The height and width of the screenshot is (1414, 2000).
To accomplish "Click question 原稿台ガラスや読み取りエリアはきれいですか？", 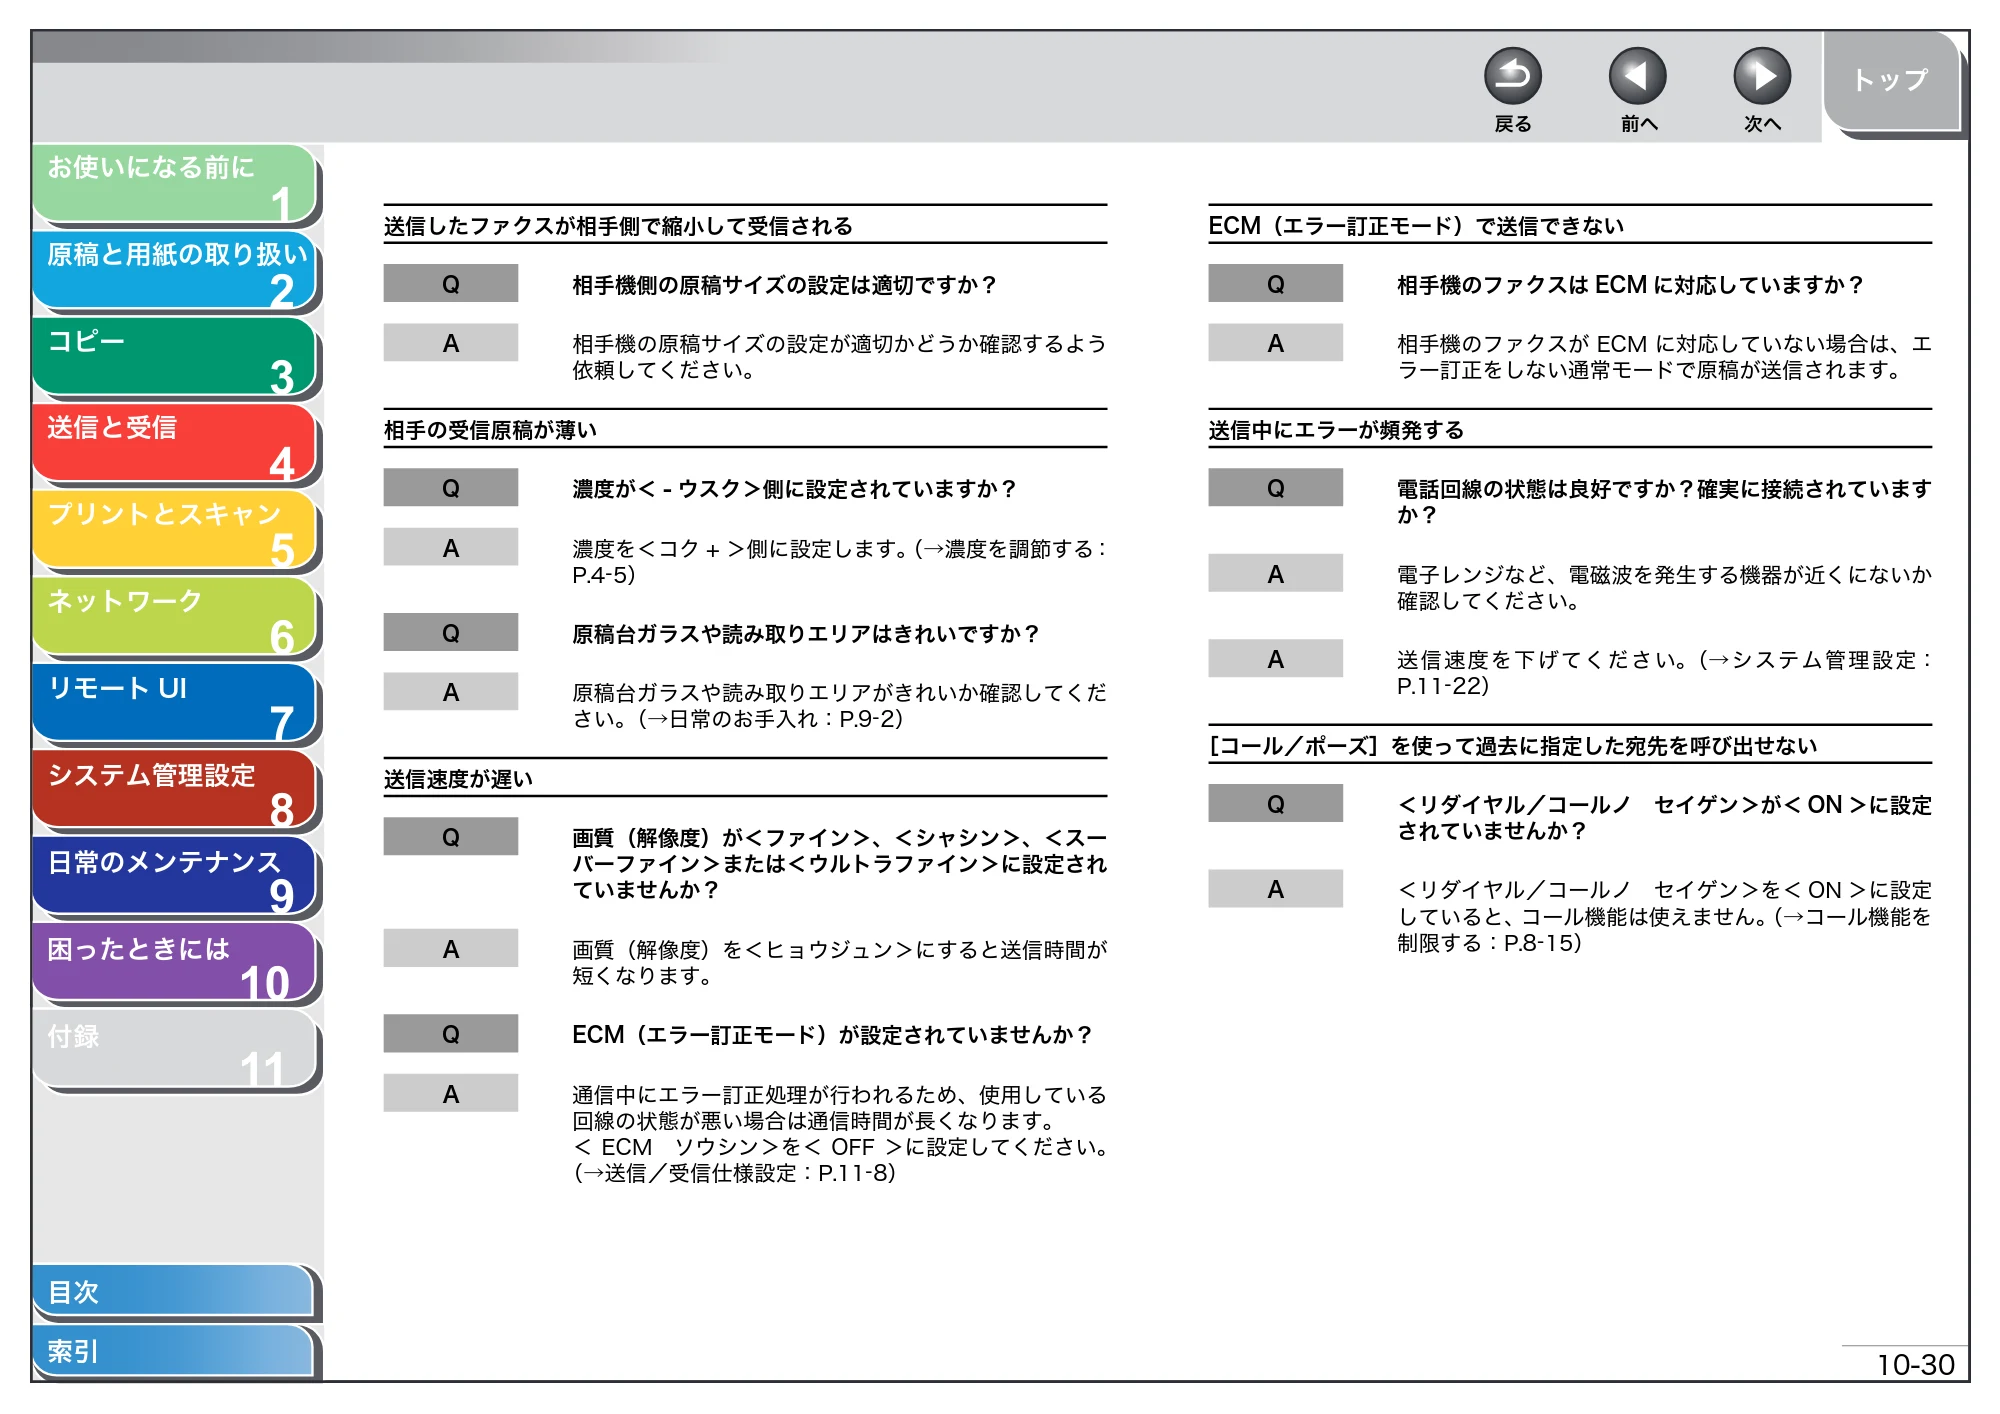I will coord(806,634).
